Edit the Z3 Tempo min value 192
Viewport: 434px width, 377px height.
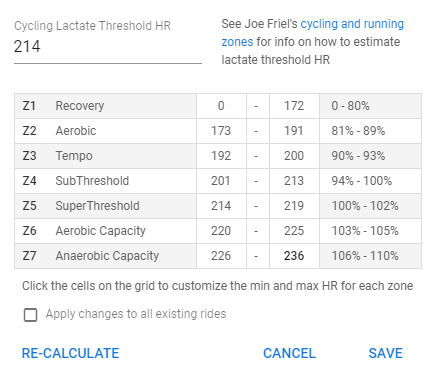pyautogui.click(x=221, y=156)
